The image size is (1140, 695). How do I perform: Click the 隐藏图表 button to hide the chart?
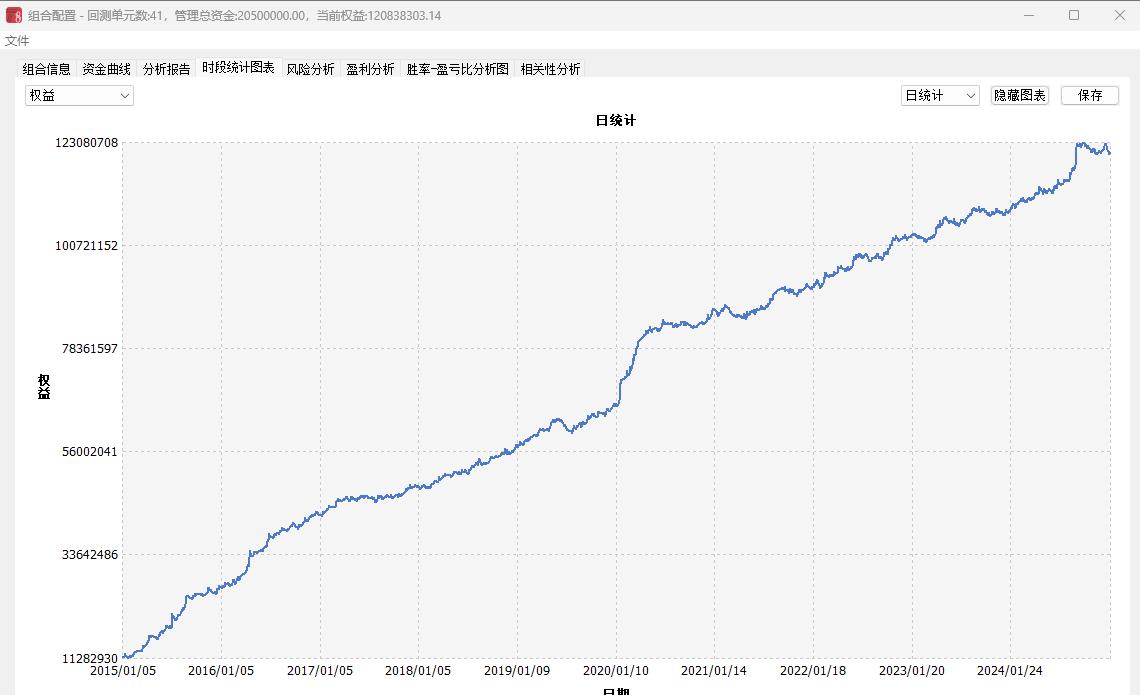tap(1018, 94)
